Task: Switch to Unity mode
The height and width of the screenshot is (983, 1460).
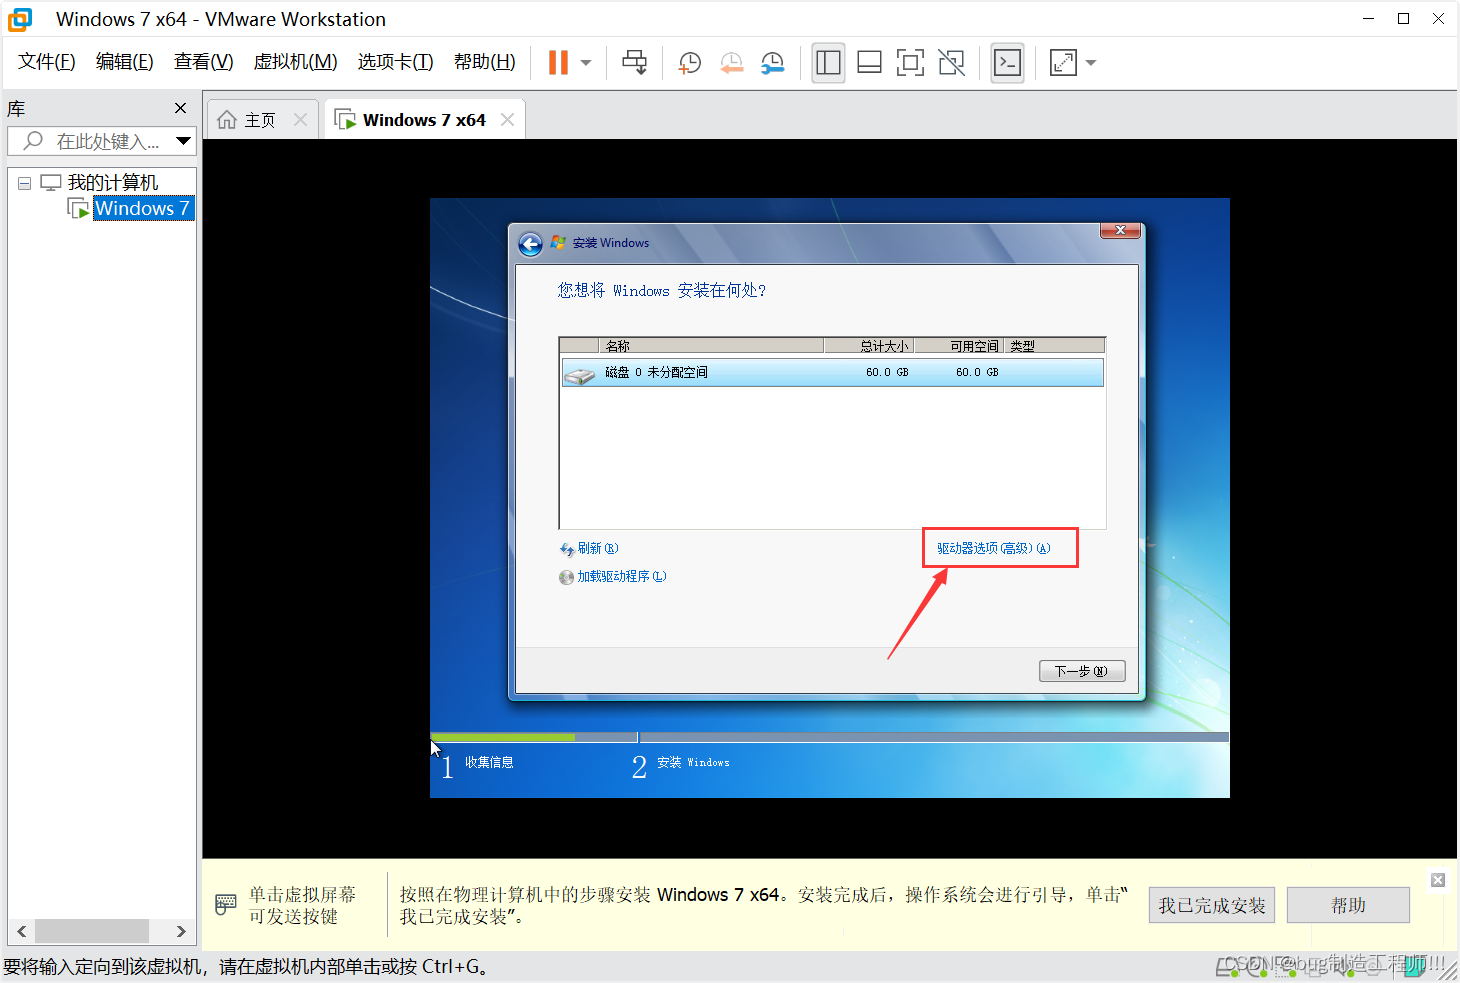Action: [952, 63]
